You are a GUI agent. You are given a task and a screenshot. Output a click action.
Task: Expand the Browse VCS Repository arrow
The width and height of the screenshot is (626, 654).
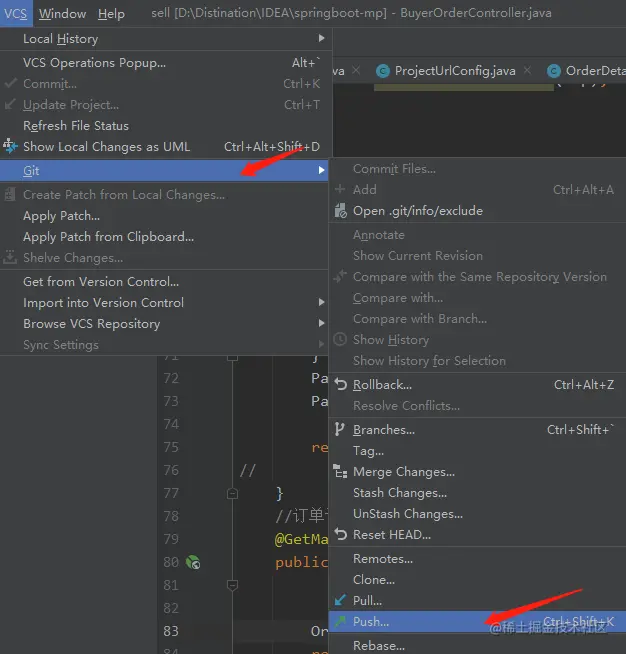pos(321,323)
